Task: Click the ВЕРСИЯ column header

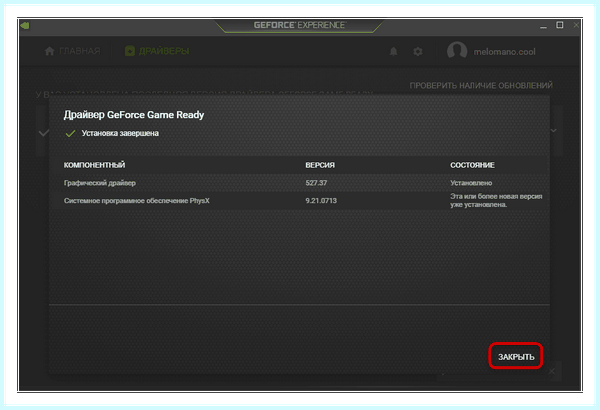Action: point(320,165)
